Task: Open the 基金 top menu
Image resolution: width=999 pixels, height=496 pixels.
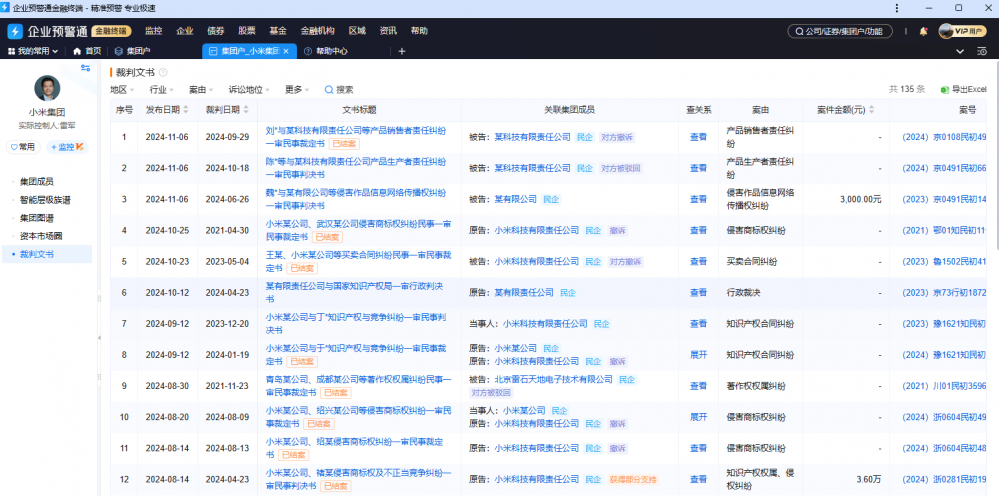Action: coord(278,31)
